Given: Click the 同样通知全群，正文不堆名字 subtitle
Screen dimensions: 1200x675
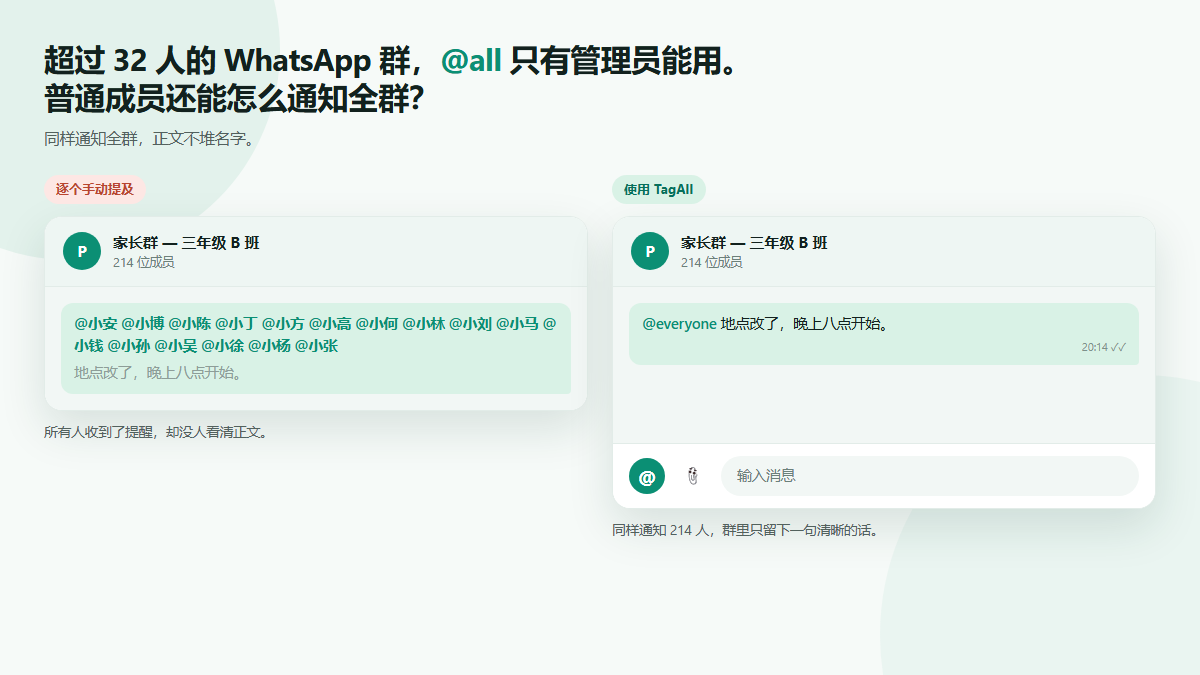Looking at the screenshot, I should coord(150,139).
